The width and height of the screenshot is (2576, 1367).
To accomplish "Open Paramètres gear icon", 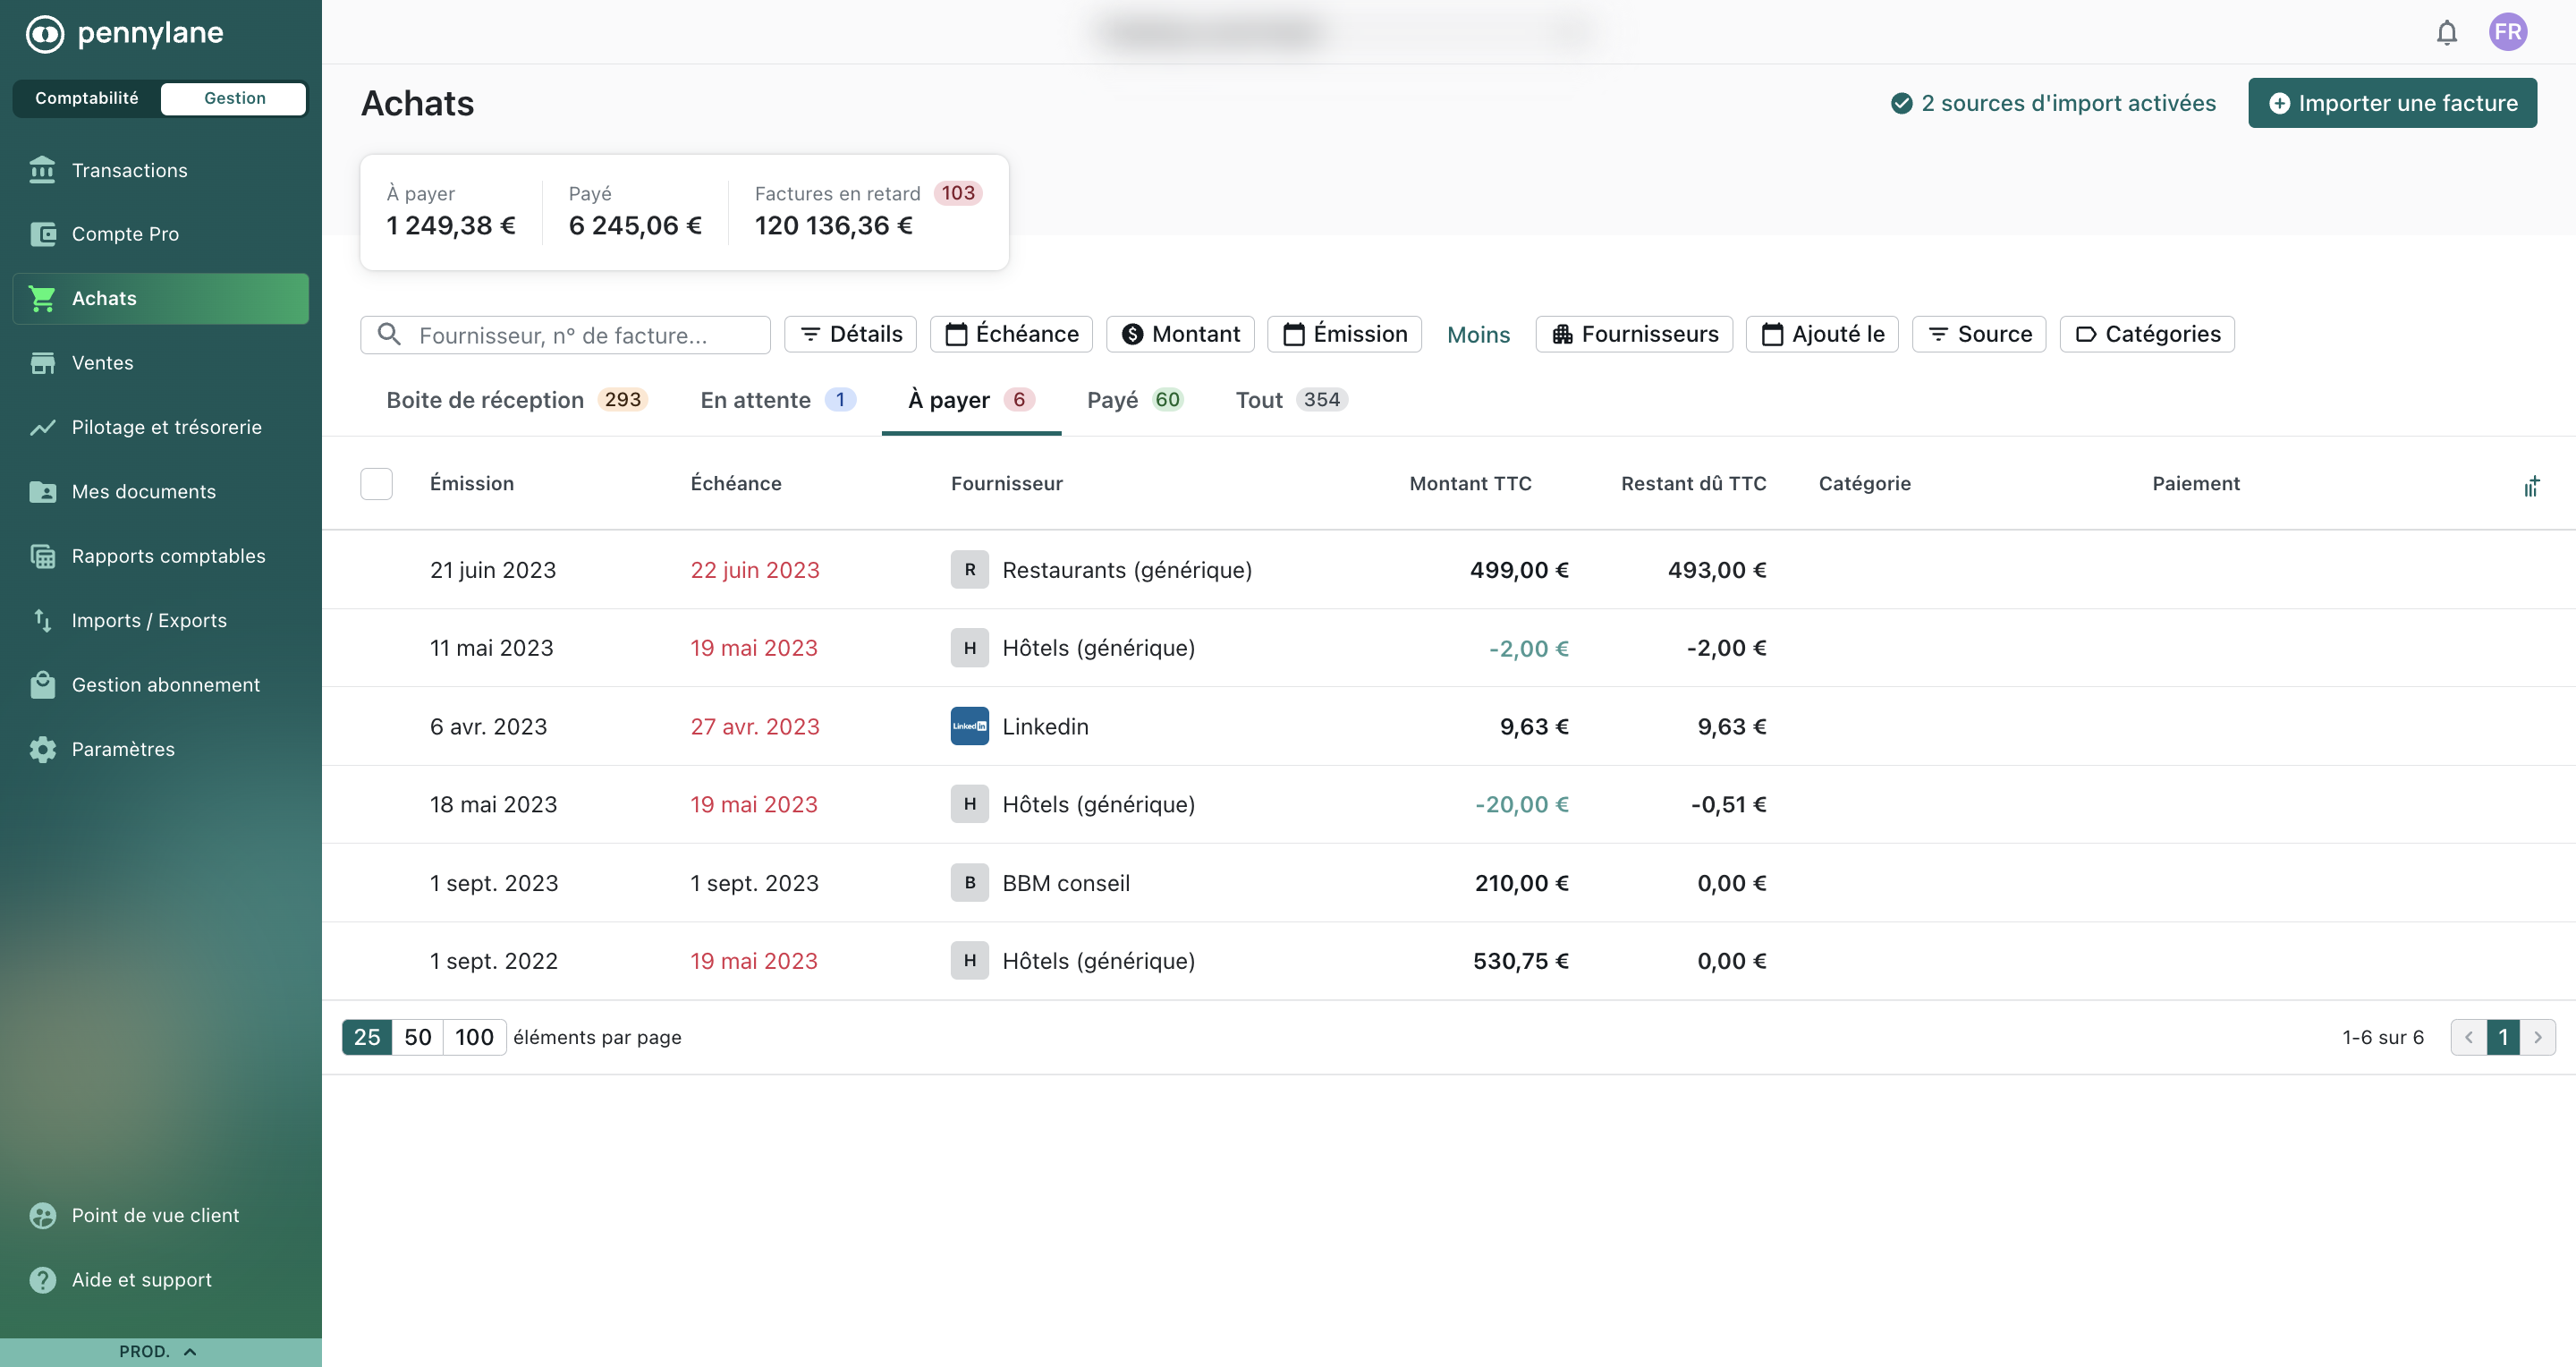I will tap(43, 749).
